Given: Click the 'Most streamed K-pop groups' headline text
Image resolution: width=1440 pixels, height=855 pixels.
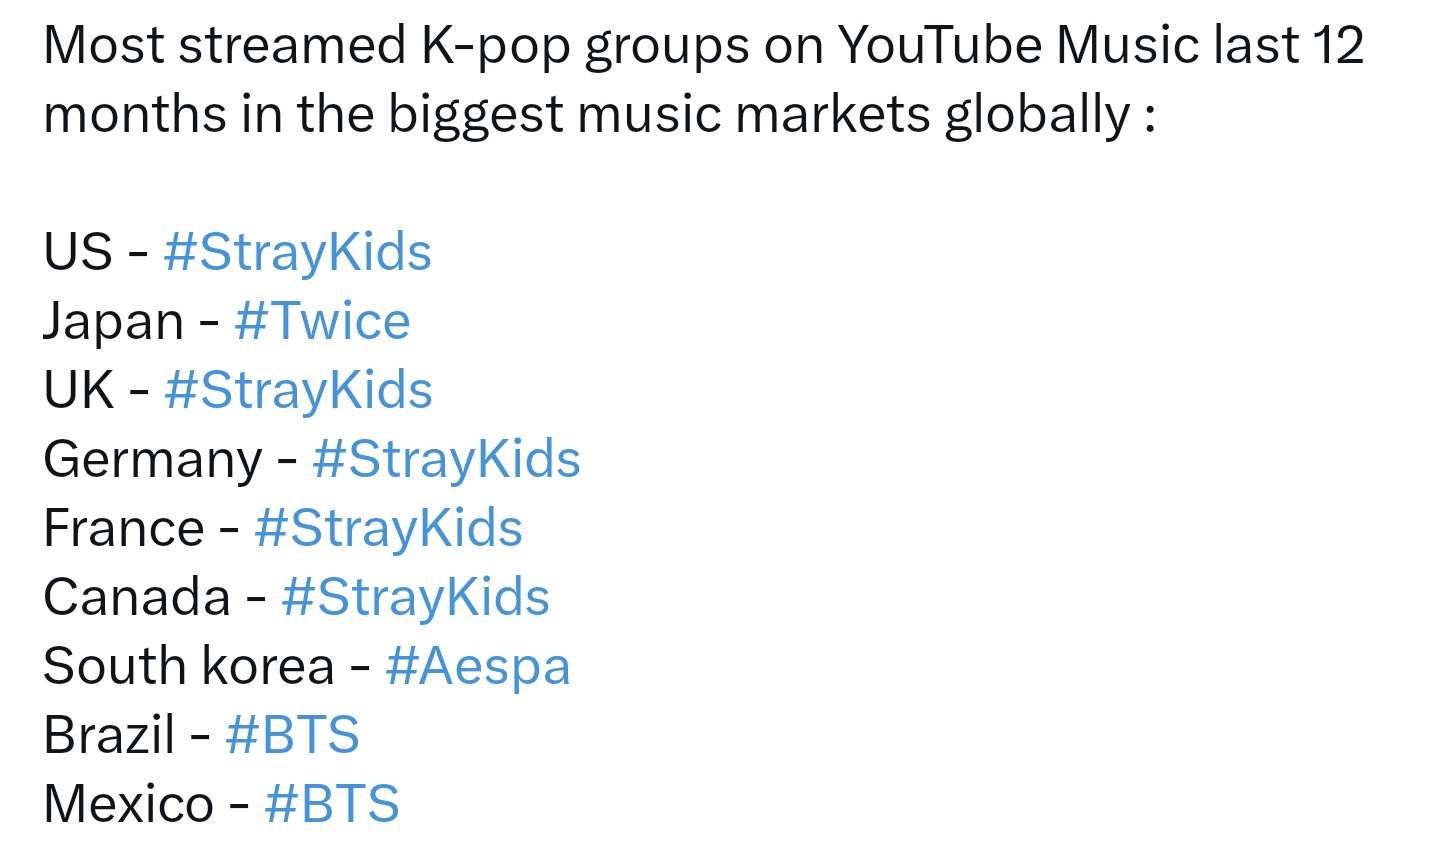Looking at the screenshot, I should click(x=397, y=46).
